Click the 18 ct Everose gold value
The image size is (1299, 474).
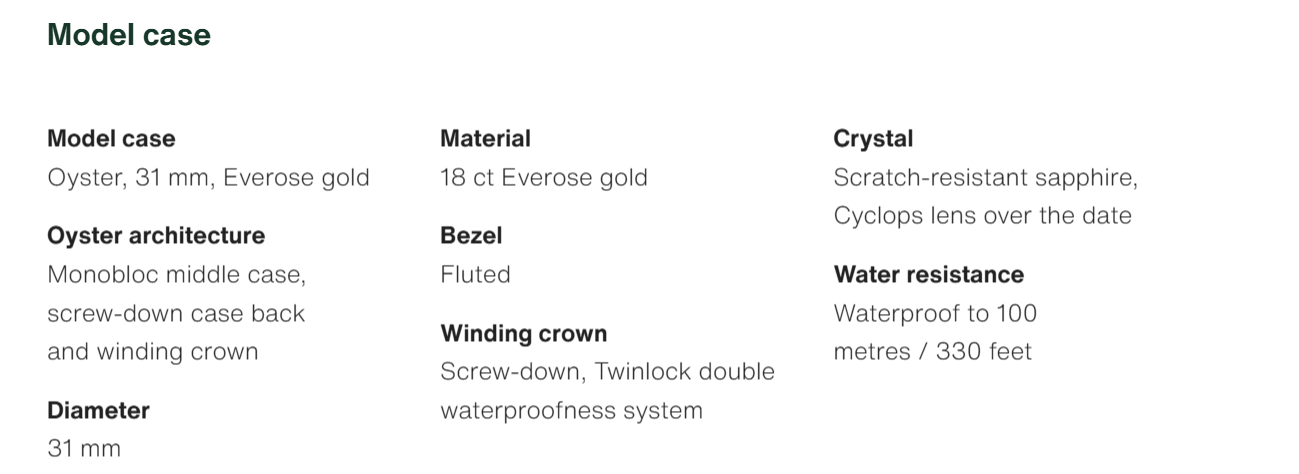click(x=543, y=178)
